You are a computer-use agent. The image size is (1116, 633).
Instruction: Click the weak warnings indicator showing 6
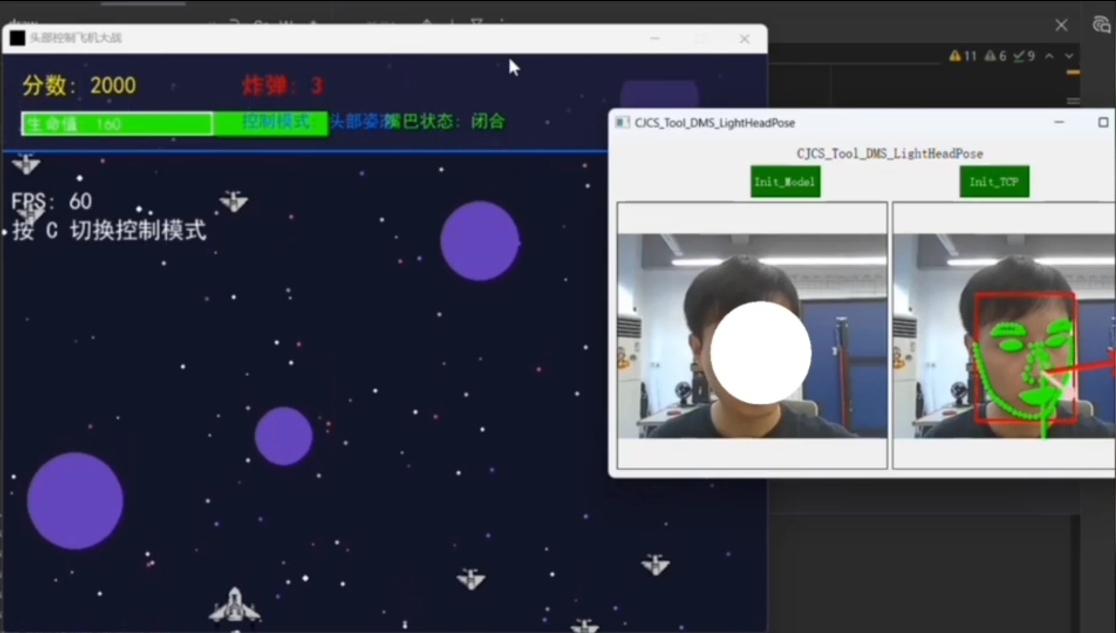(x=996, y=57)
